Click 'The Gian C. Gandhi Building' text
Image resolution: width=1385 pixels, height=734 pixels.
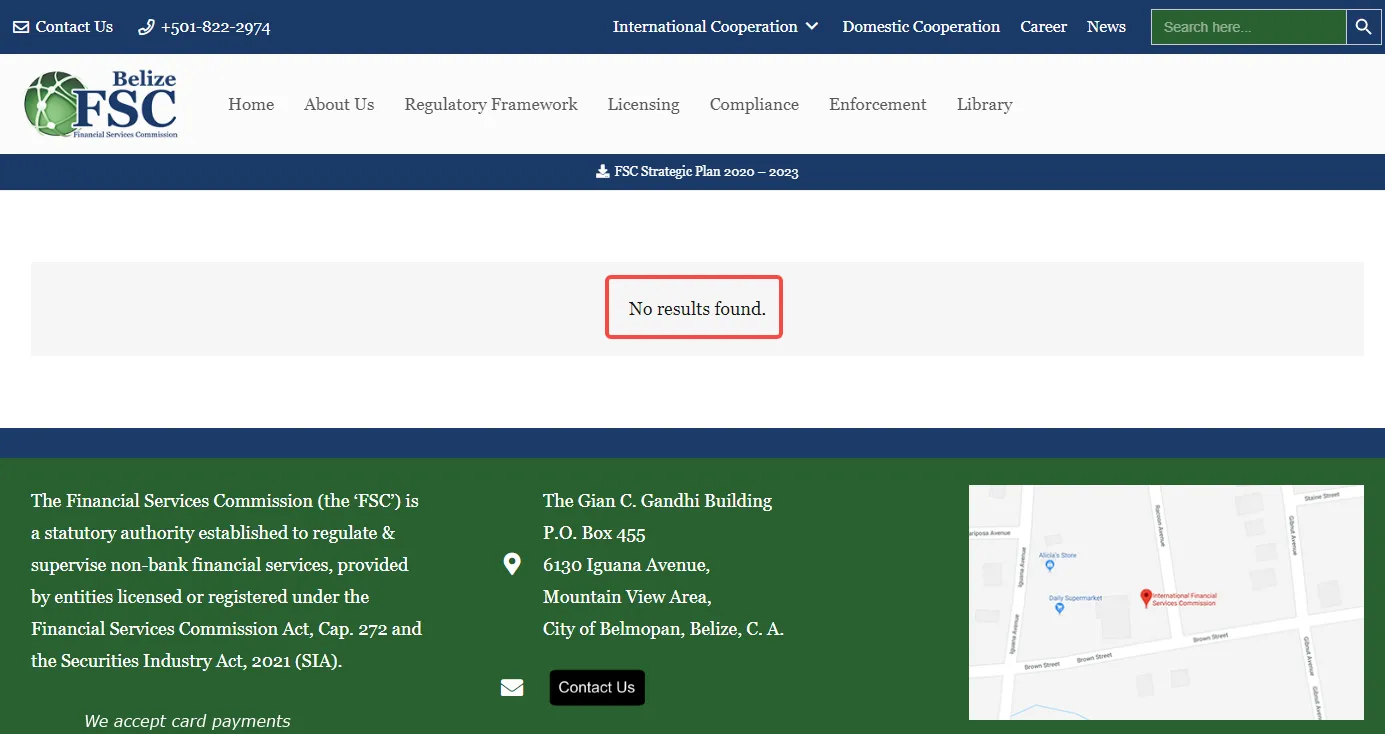click(657, 501)
